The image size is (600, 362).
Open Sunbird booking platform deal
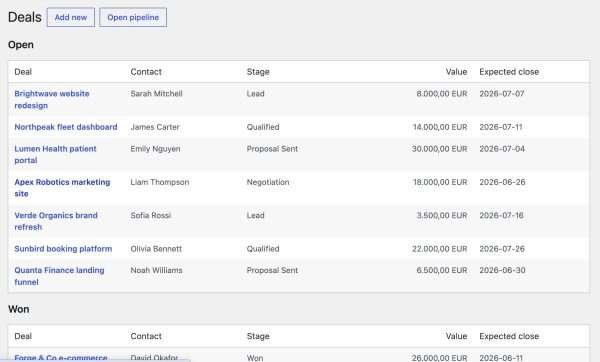[x=63, y=249]
